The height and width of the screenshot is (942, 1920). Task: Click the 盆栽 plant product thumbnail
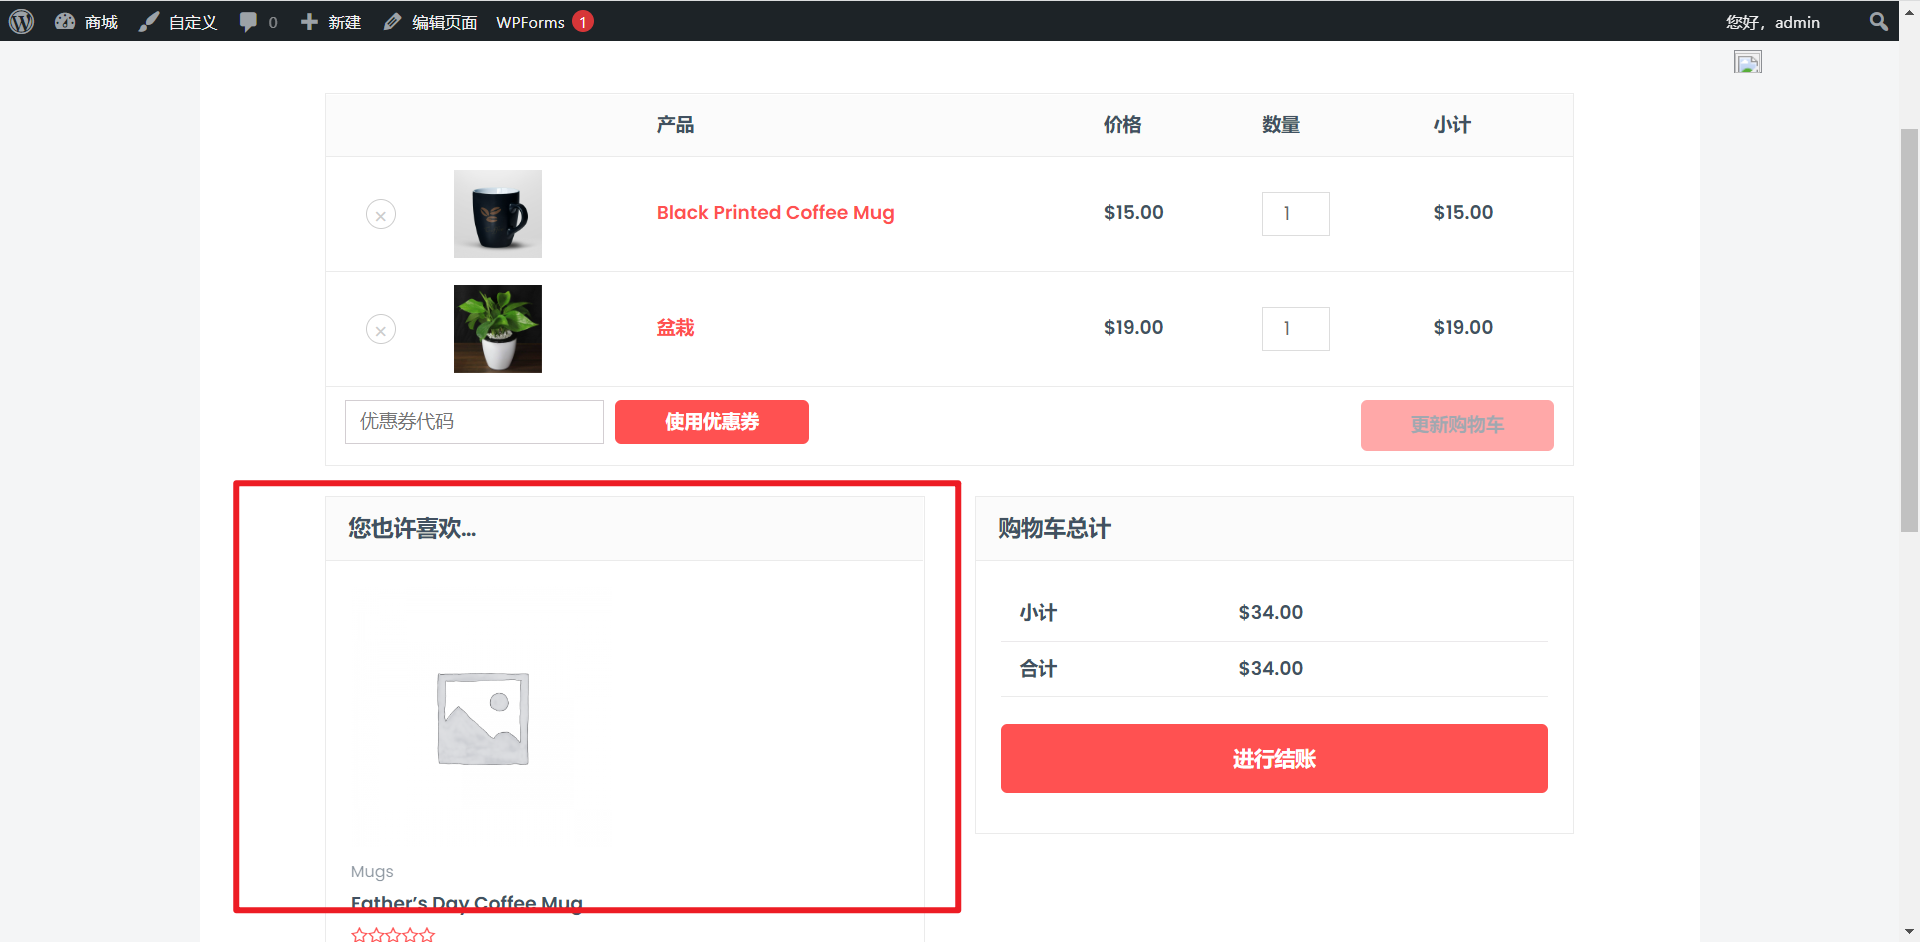(498, 329)
